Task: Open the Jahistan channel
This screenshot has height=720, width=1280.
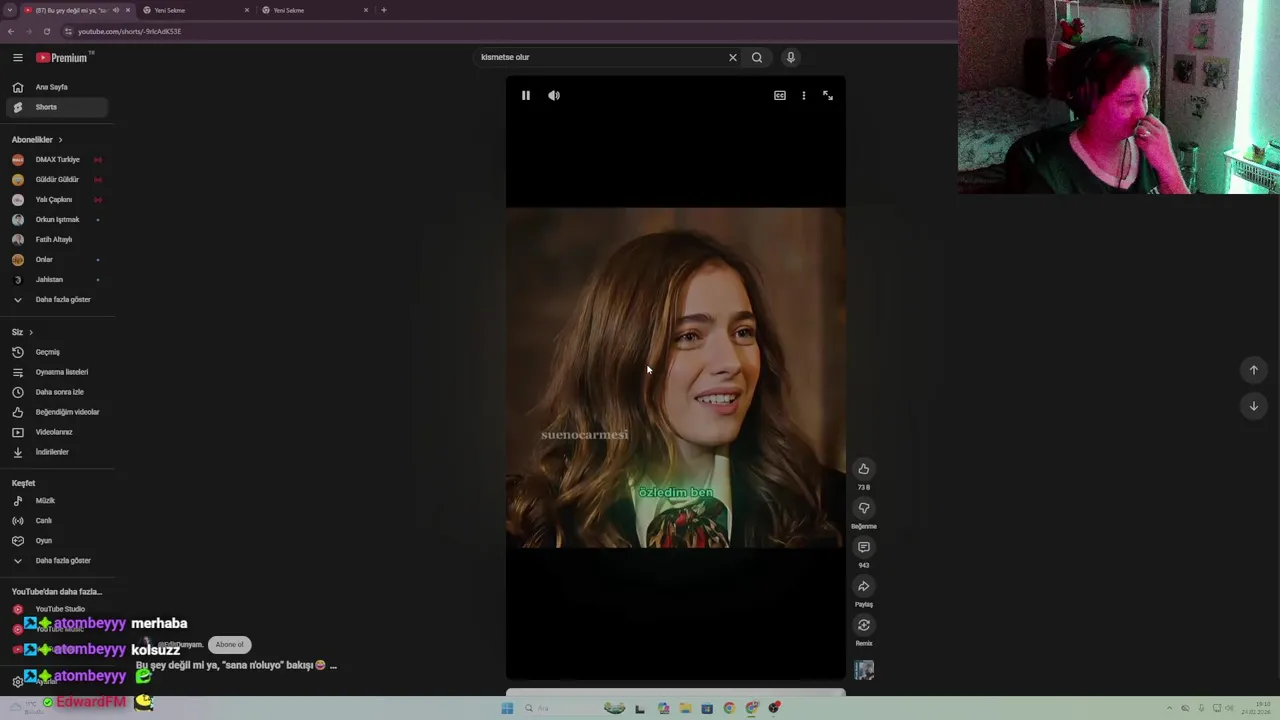Action: [57, 280]
